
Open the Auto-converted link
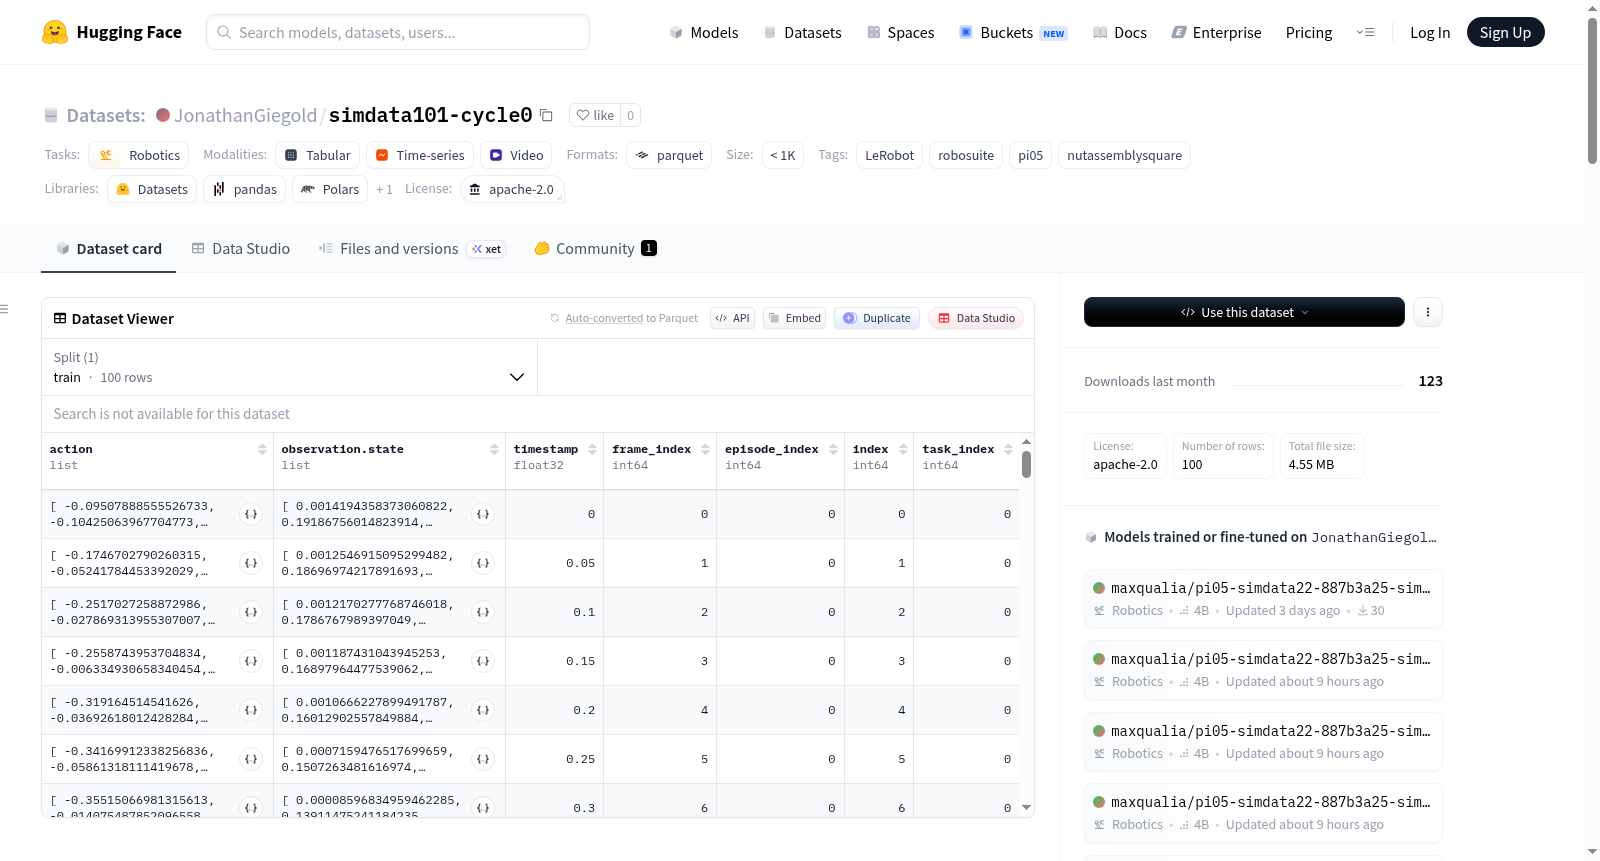pos(604,318)
